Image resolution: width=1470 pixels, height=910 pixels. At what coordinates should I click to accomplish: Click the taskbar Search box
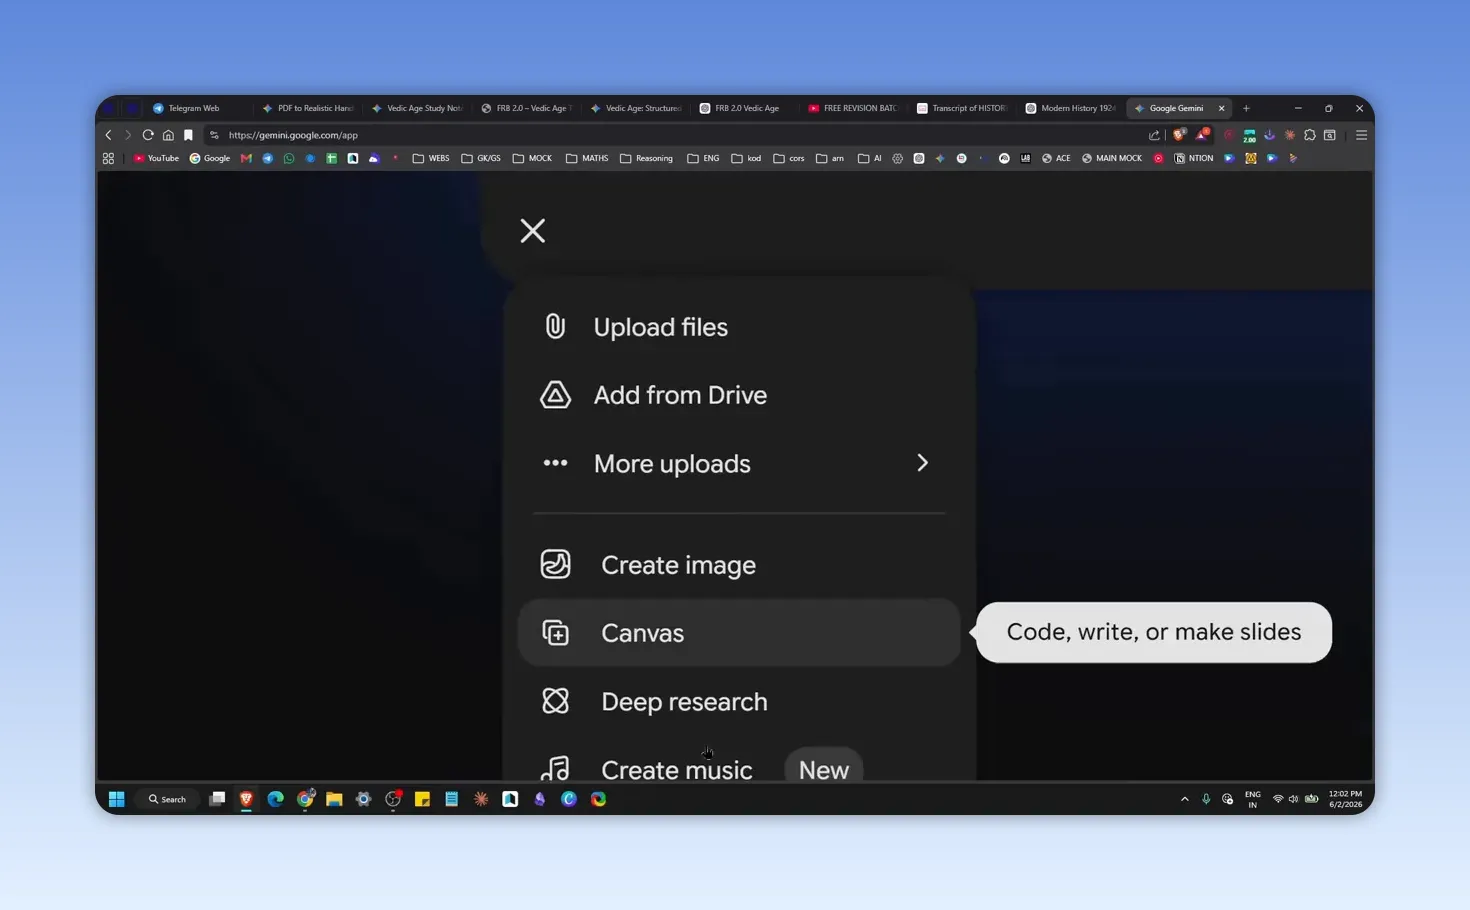click(167, 799)
